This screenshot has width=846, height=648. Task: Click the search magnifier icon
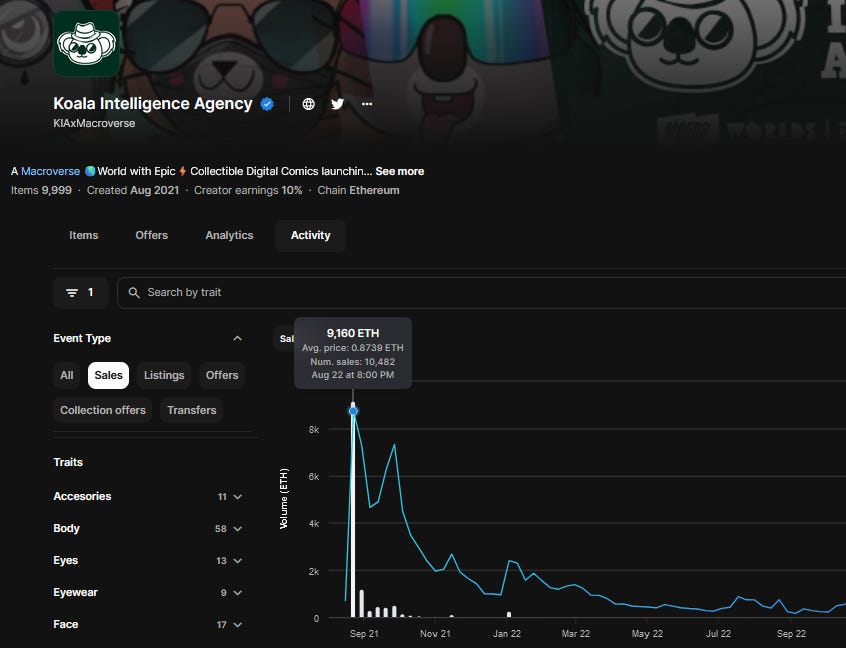(134, 292)
